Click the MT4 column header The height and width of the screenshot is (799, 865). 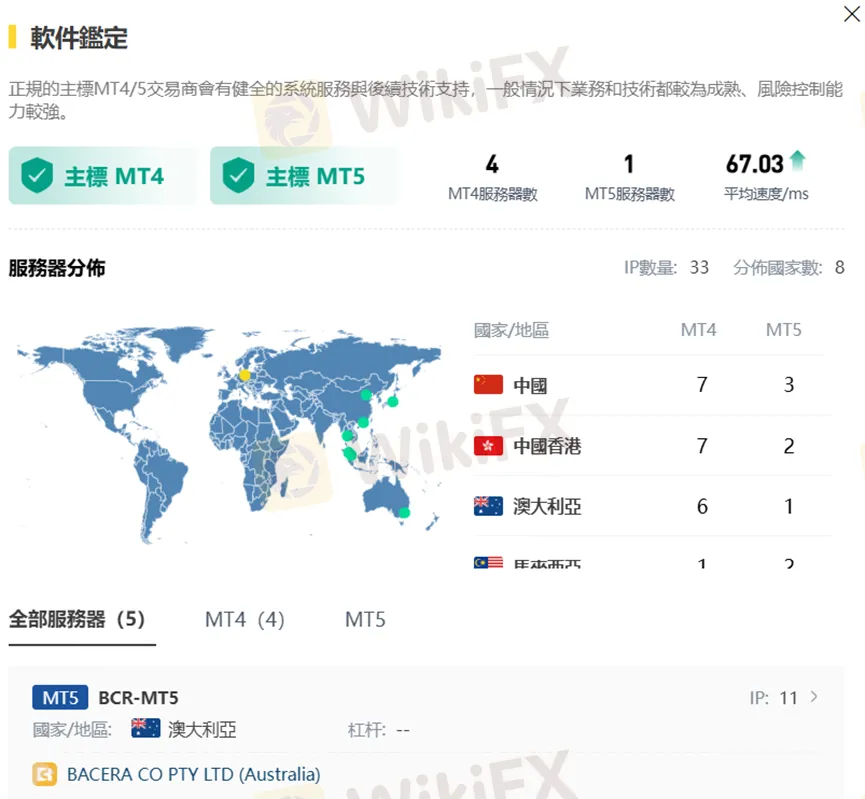tap(698, 330)
